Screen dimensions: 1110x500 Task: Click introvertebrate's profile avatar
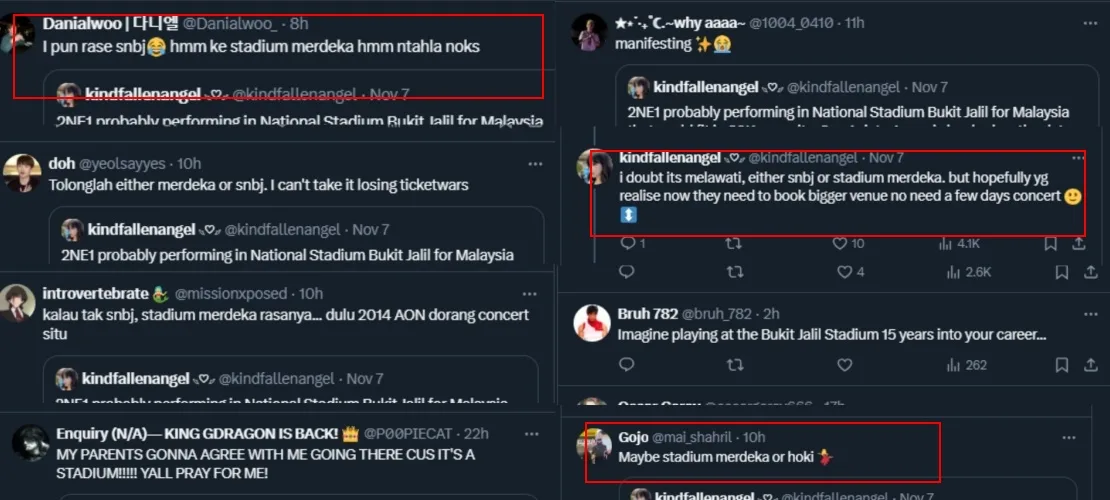18,302
